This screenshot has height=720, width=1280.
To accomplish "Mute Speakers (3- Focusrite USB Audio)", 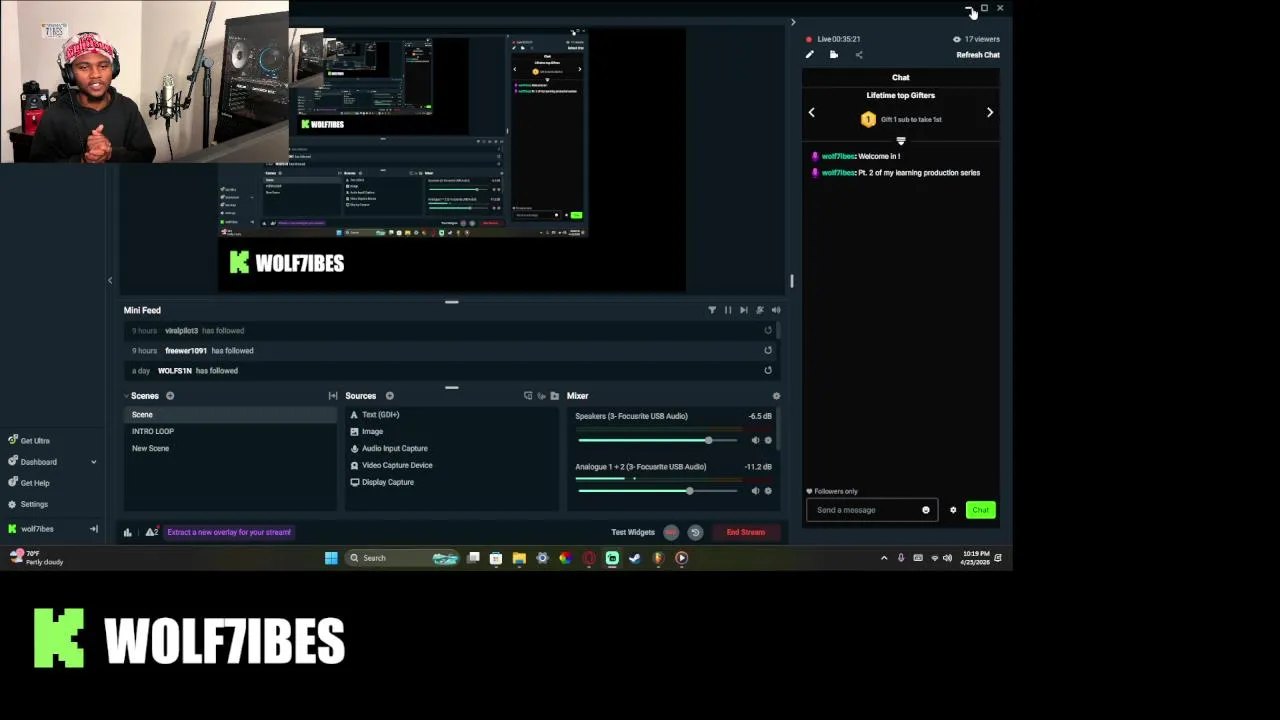I will pyautogui.click(x=755, y=440).
